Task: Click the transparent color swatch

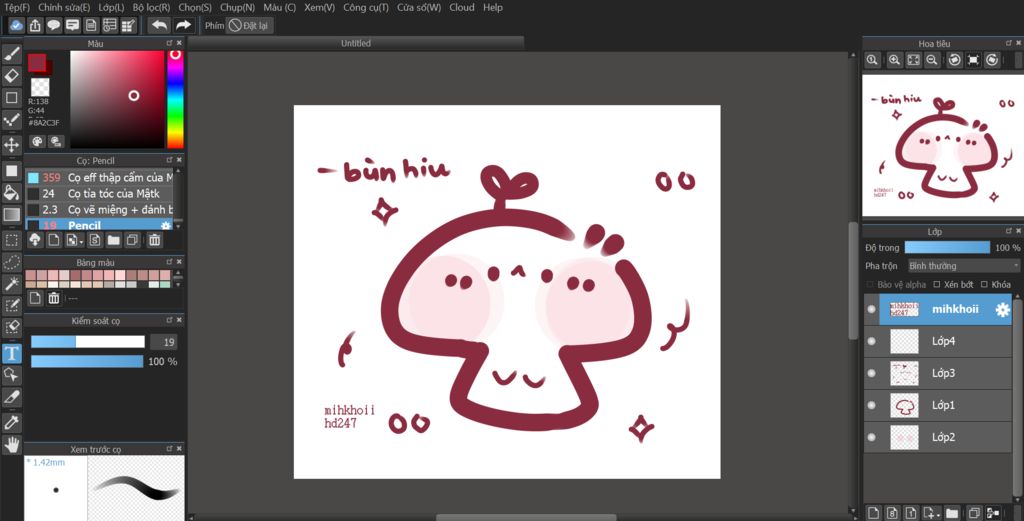Action: pyautogui.click(x=40, y=87)
